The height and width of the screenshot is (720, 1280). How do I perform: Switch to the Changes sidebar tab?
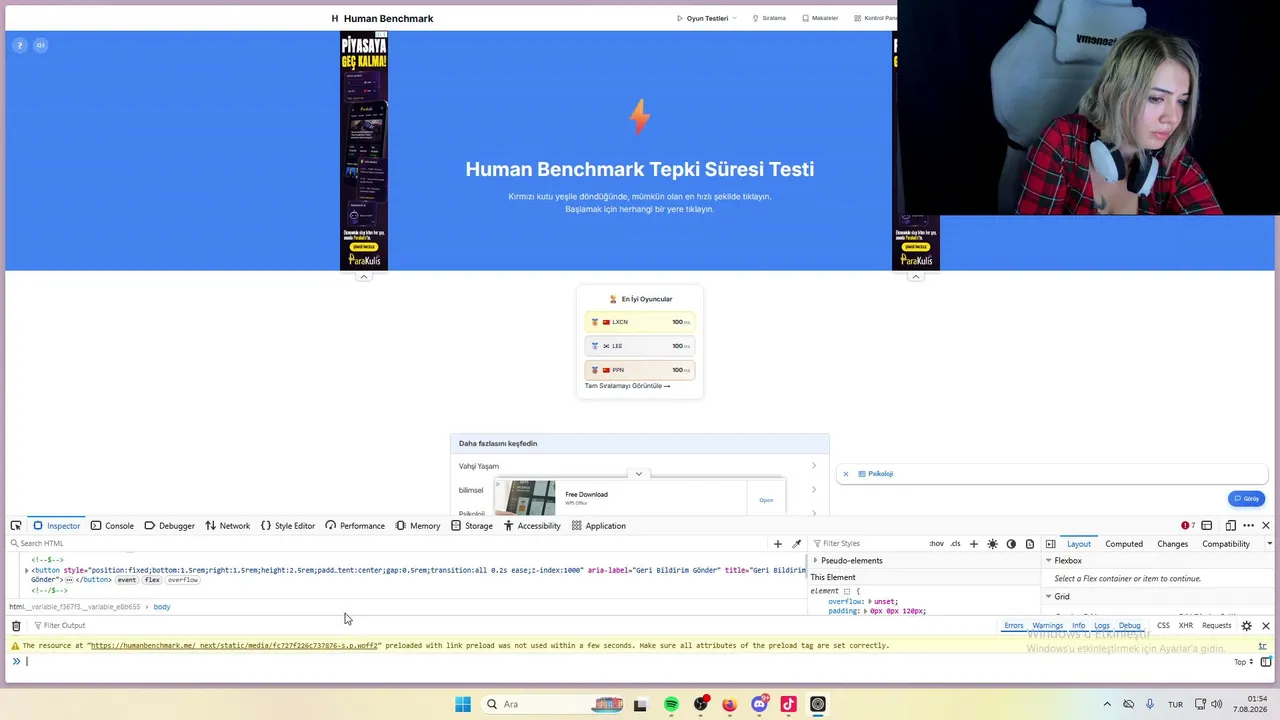pyautogui.click(x=1173, y=544)
